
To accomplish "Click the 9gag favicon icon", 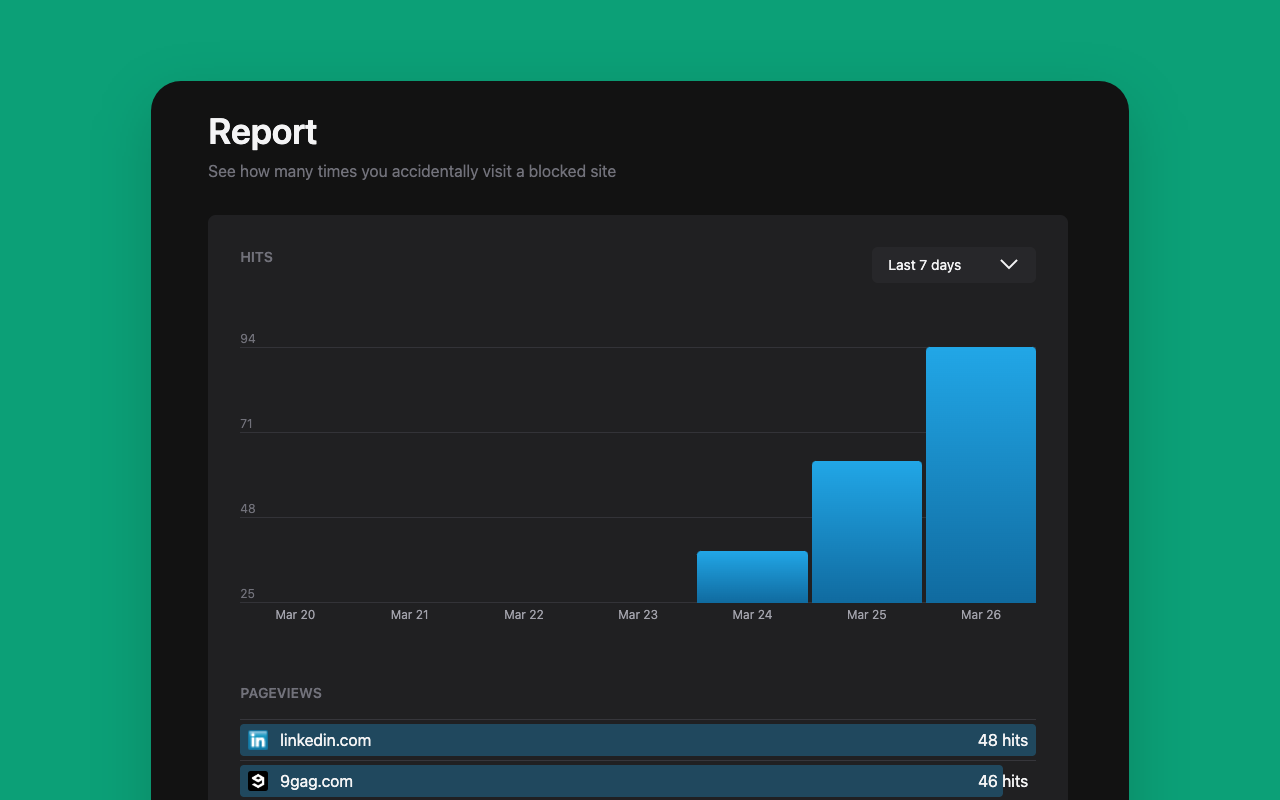I will 258,781.
